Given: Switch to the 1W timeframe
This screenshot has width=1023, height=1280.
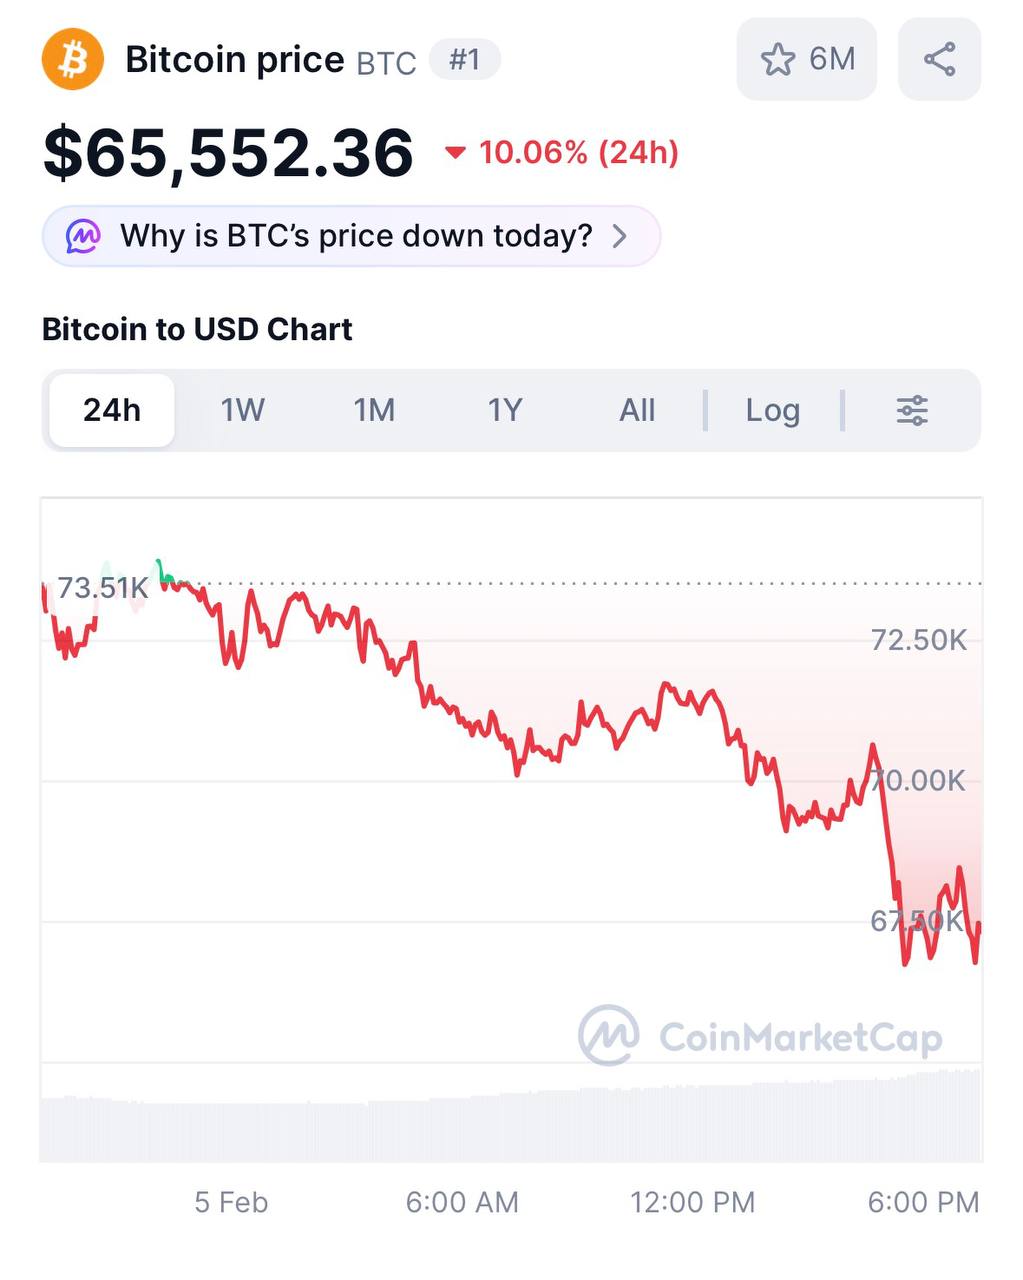Looking at the screenshot, I should click(x=242, y=410).
